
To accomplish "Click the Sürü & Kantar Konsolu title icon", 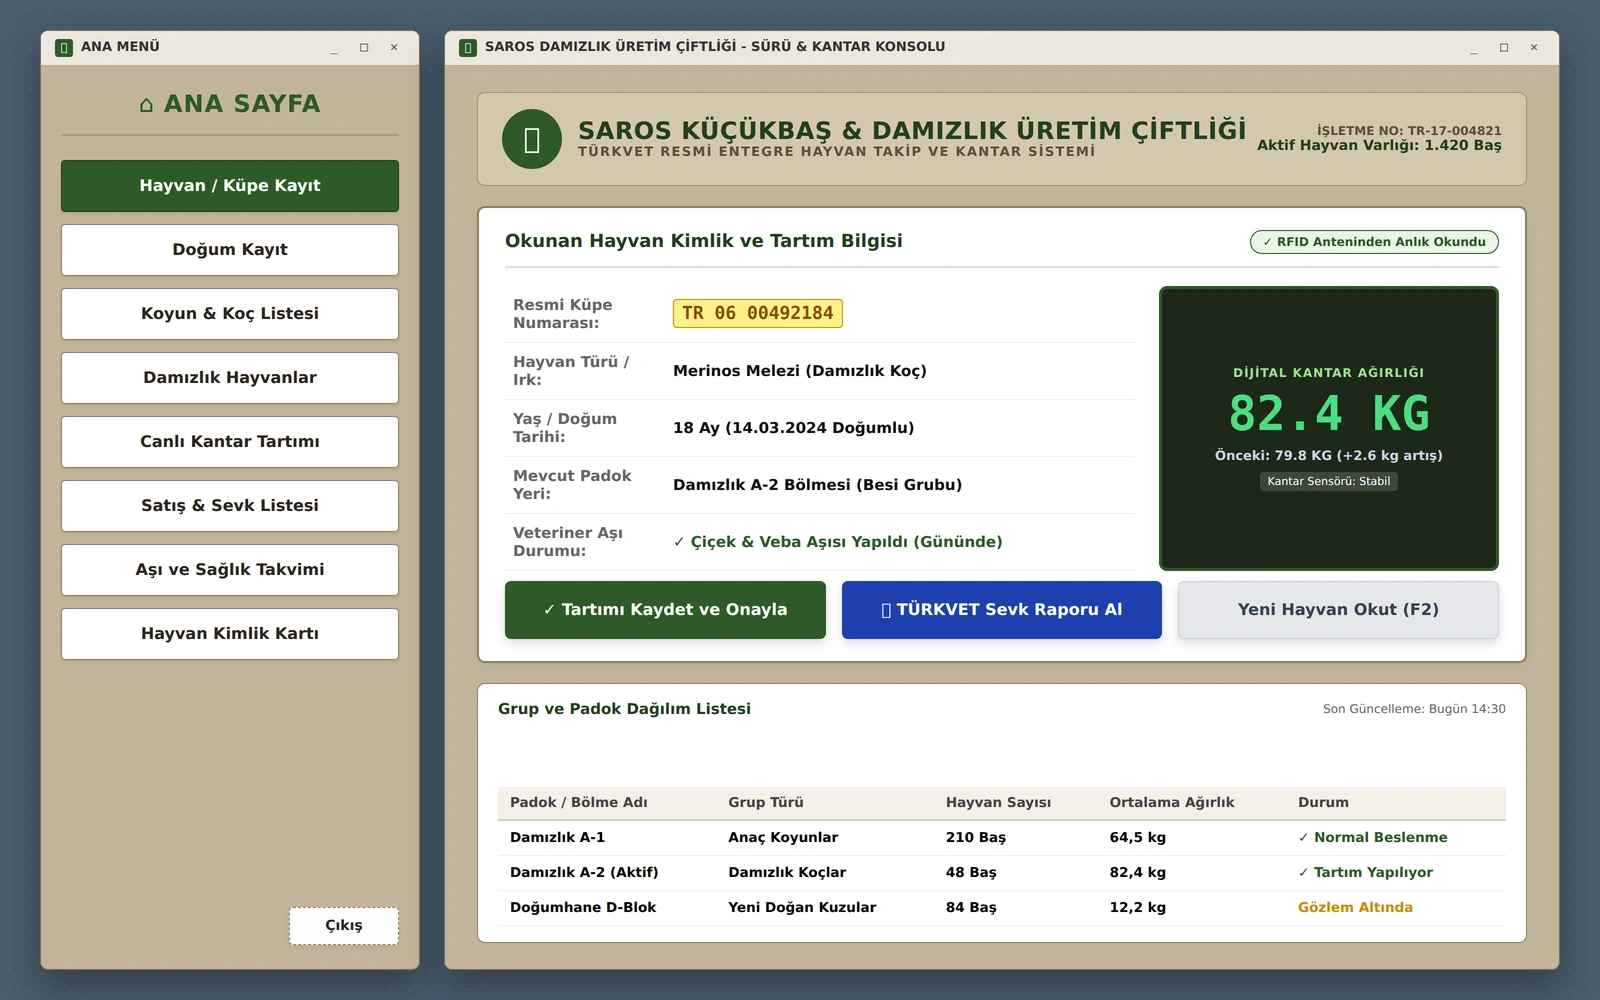I will coord(468,47).
